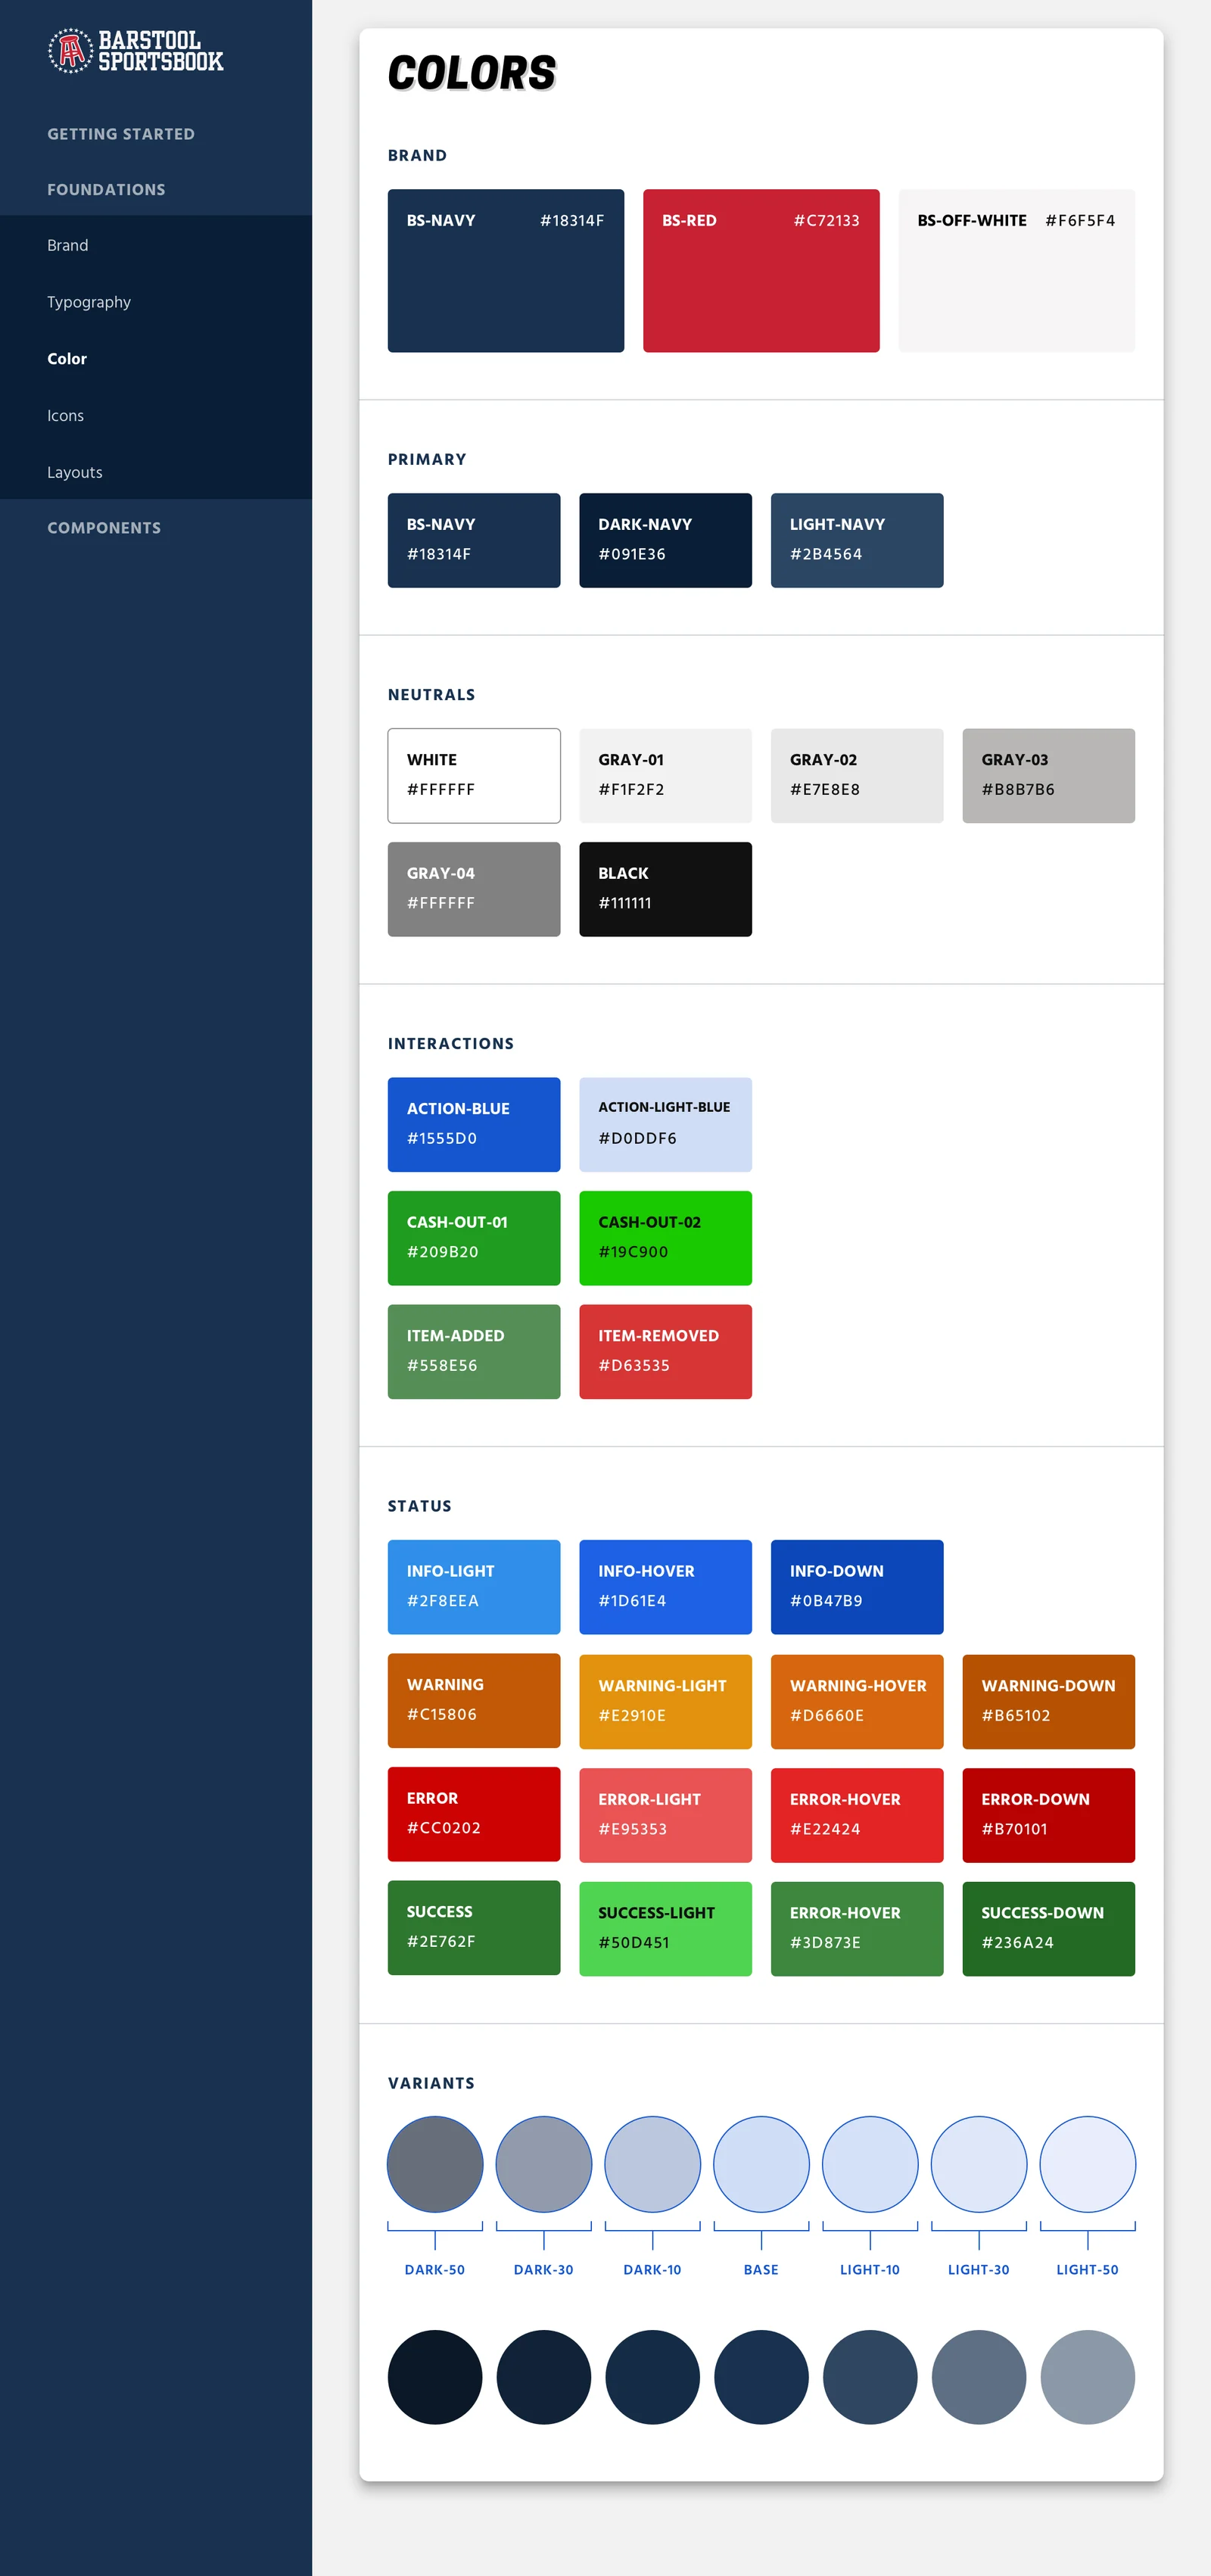
Task: Select the WARNING-DOWN swatch
Action: [1048, 1702]
